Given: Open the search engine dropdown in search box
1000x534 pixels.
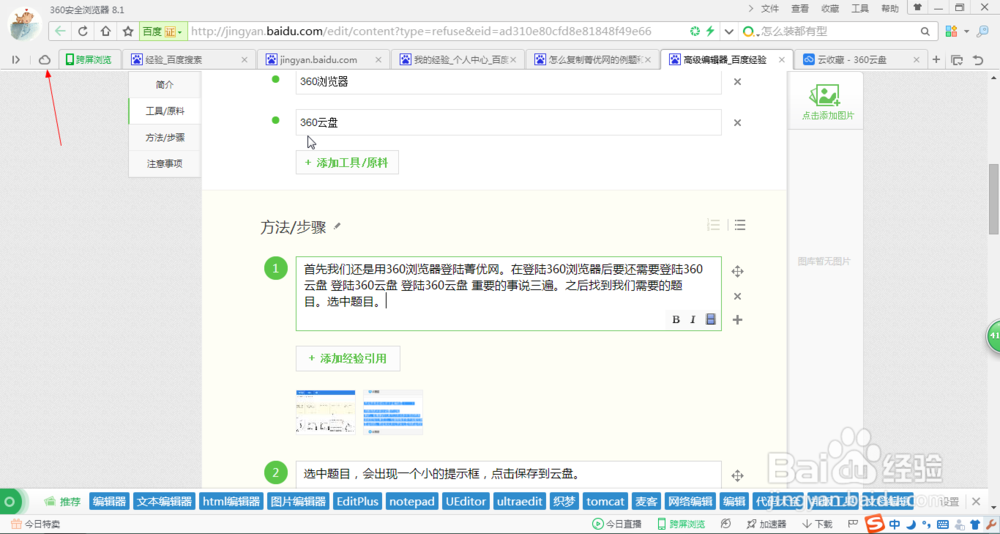Looking at the screenshot, I should click(751, 31).
